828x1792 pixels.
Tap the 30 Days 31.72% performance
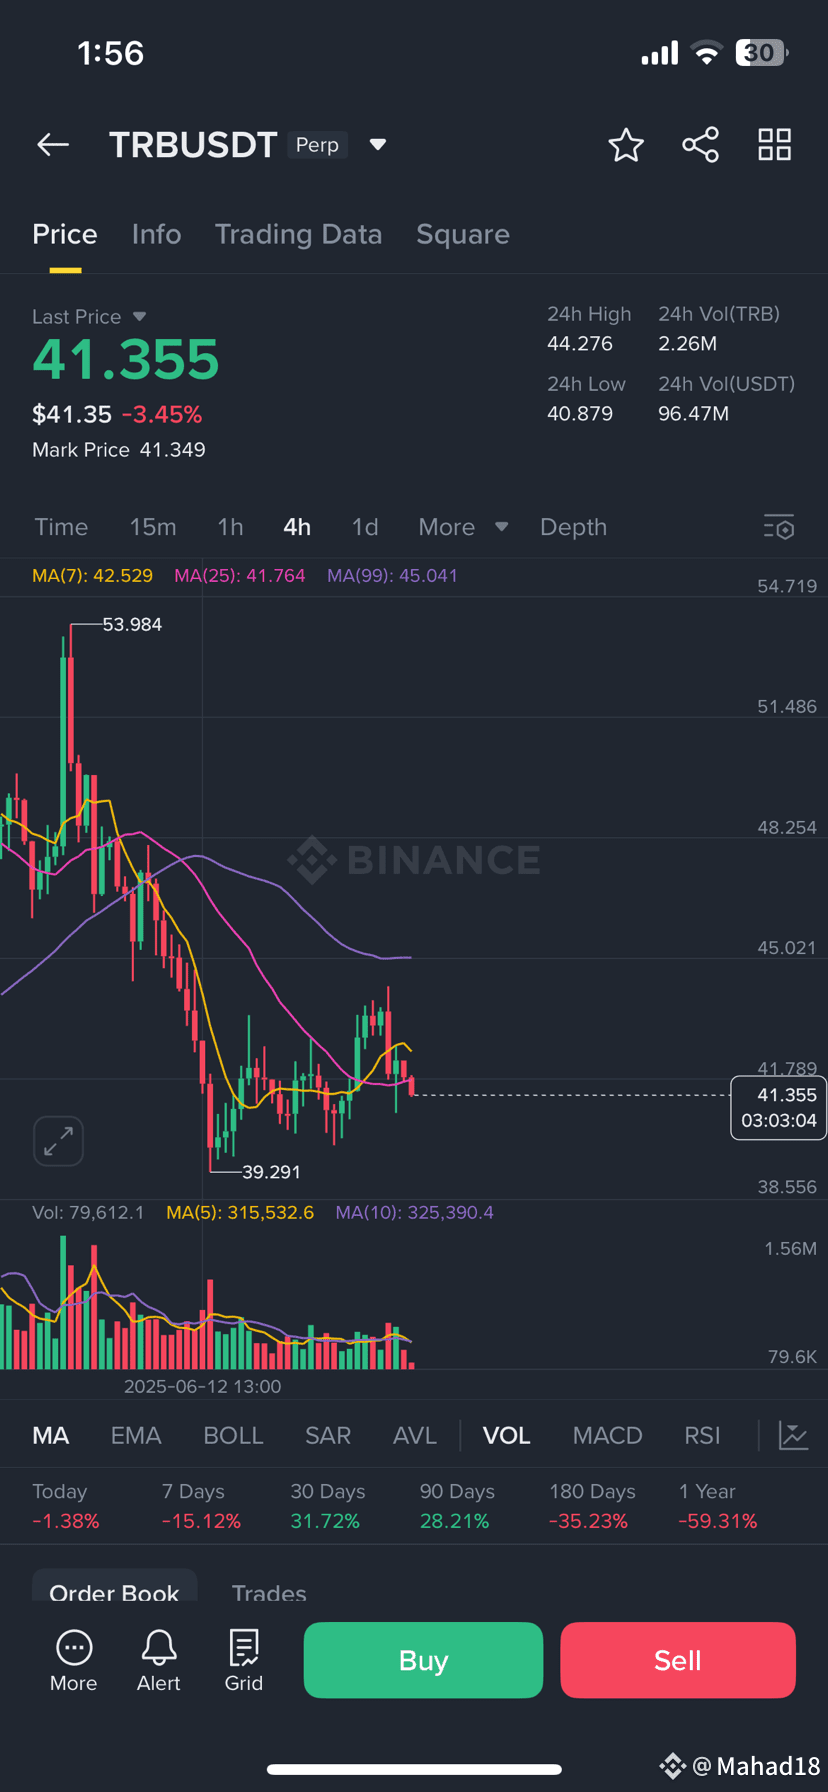(328, 1506)
